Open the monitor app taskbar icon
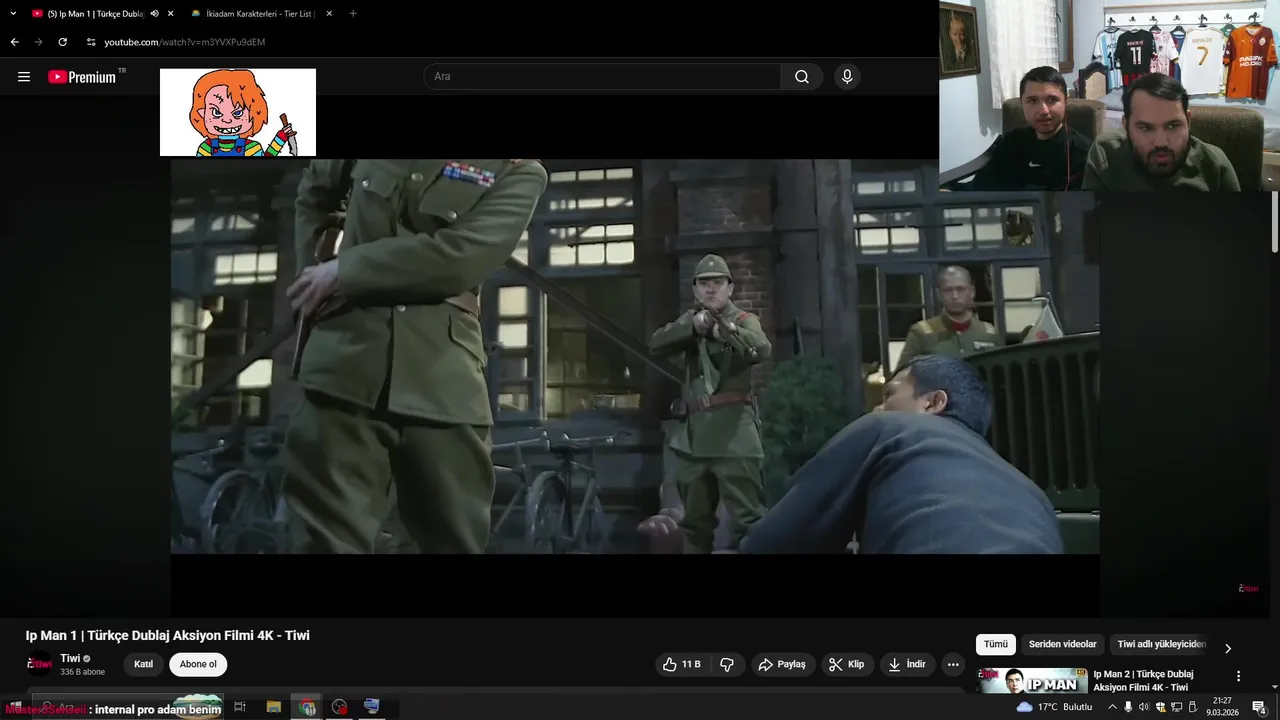The height and width of the screenshot is (720, 1280). pyautogui.click(x=372, y=707)
